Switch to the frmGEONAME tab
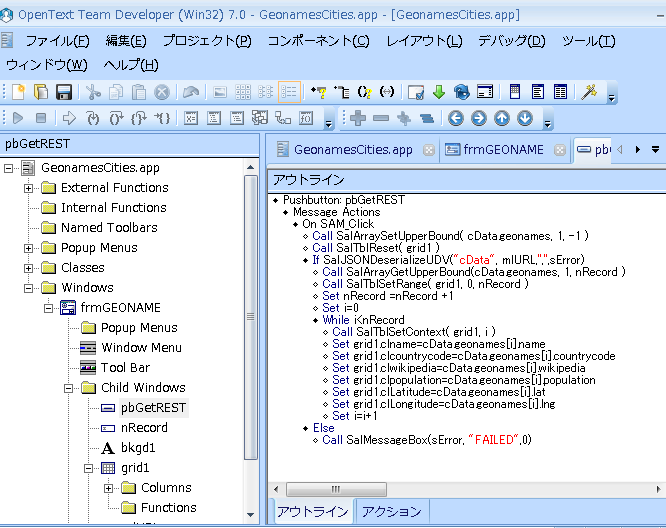 [x=503, y=150]
